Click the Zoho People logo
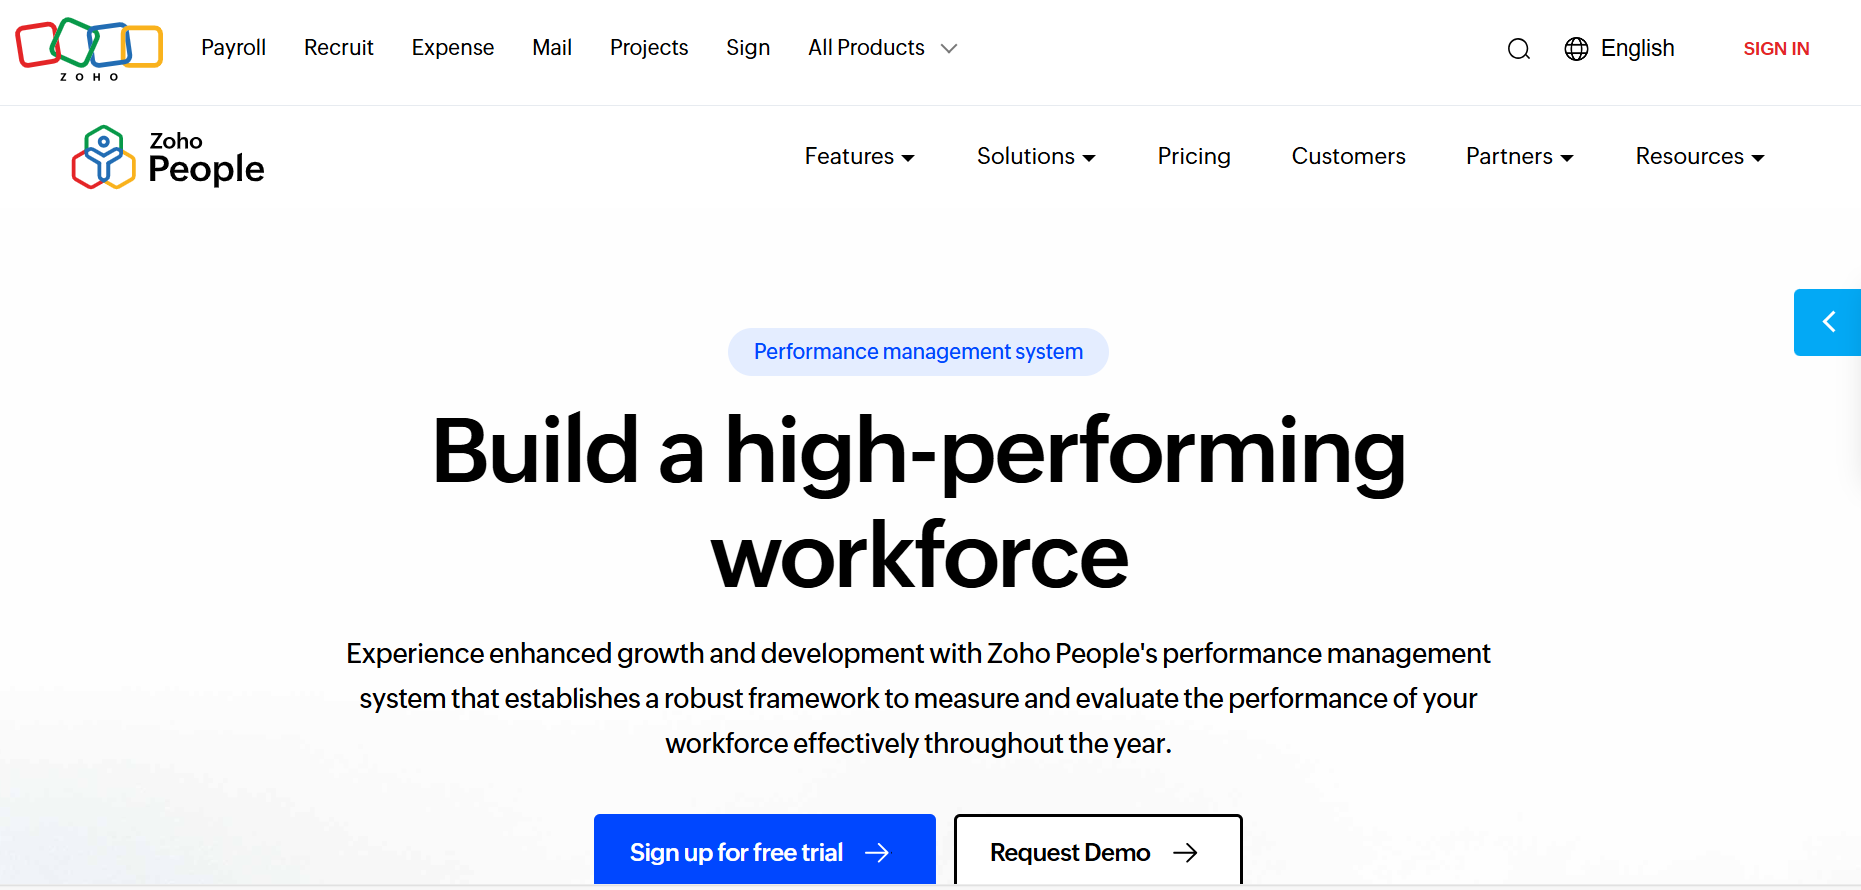The height and width of the screenshot is (890, 1861). [168, 157]
